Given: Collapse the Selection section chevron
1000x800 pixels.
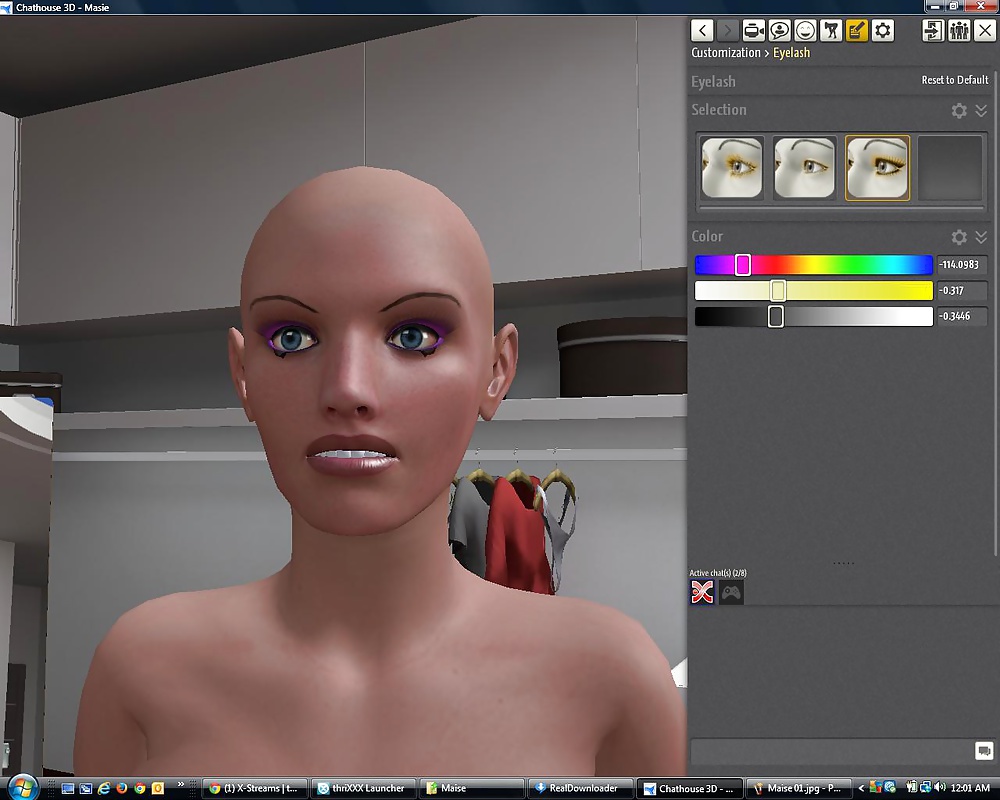Looking at the screenshot, I should pyautogui.click(x=981, y=110).
